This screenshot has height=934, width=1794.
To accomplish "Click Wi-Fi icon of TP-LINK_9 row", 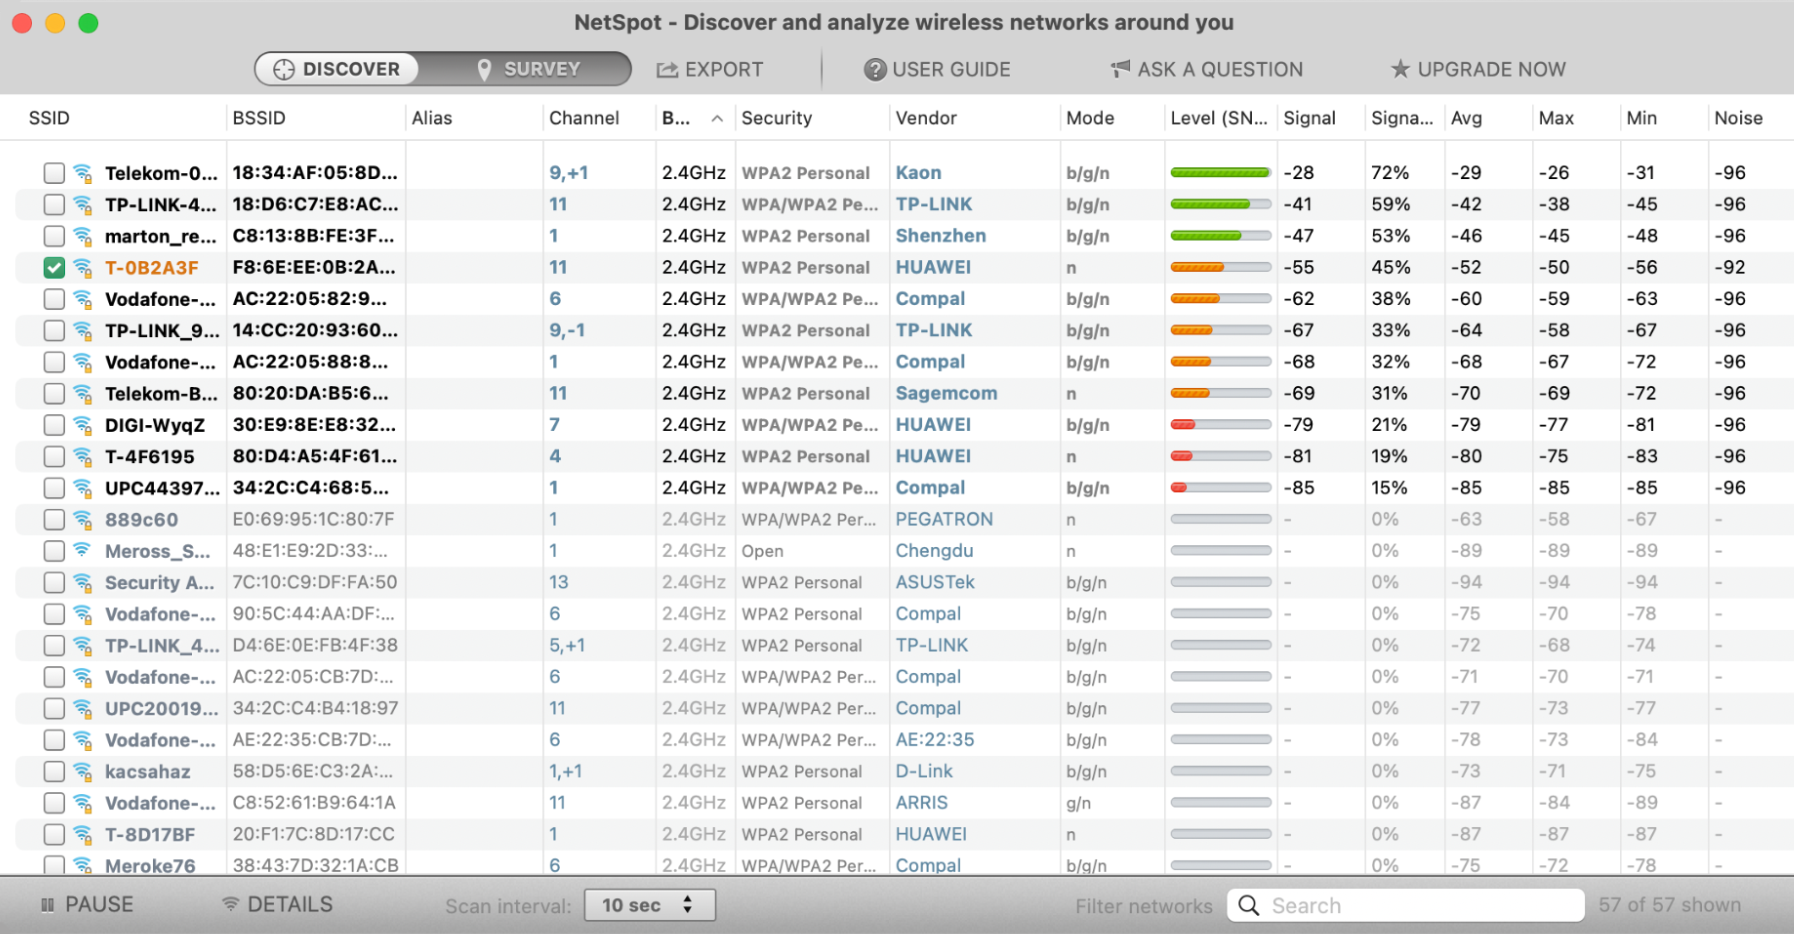I will (83, 331).
